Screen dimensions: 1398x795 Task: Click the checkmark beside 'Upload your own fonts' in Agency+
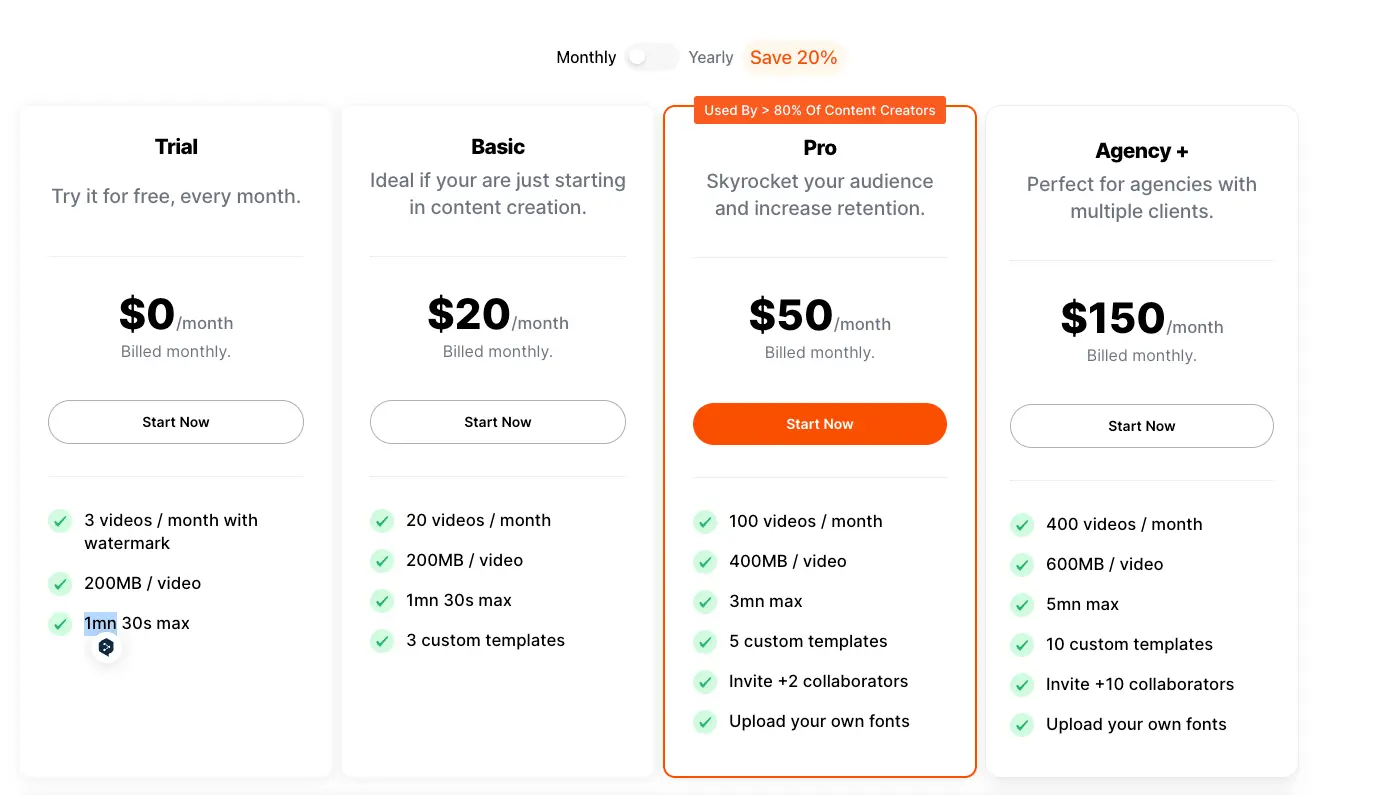[1022, 724]
